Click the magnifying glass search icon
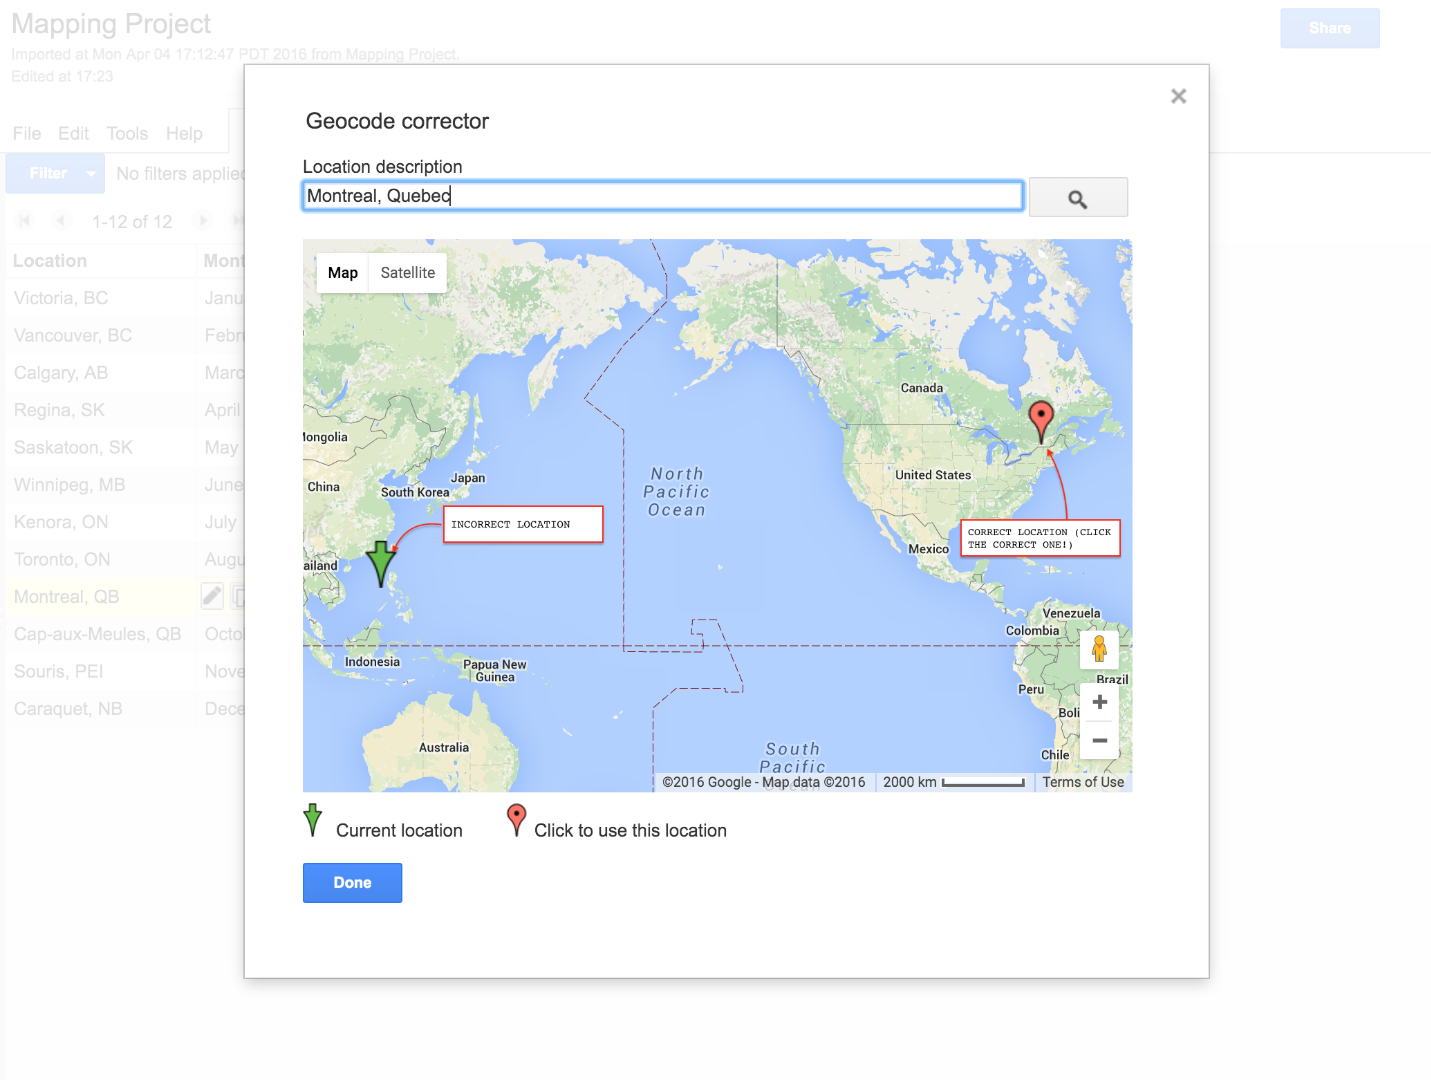The height and width of the screenshot is (1080, 1431). 1078,196
